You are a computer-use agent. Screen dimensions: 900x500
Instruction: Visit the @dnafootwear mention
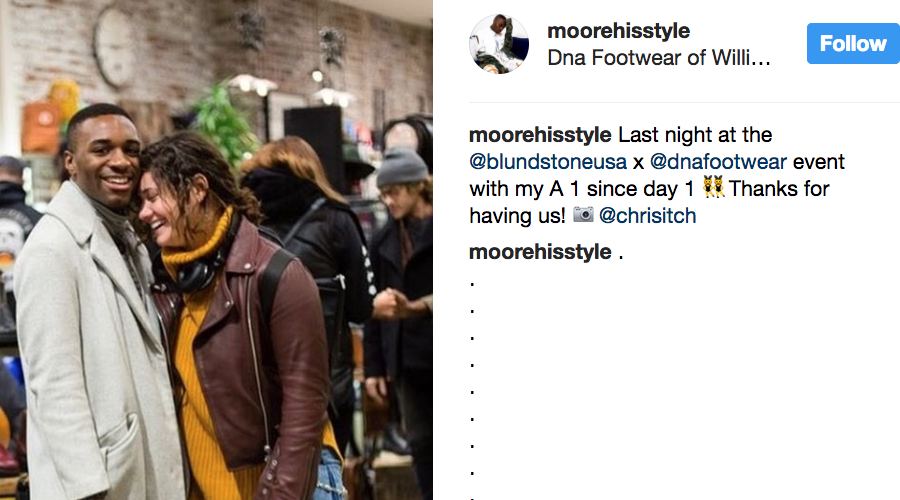pos(717,162)
